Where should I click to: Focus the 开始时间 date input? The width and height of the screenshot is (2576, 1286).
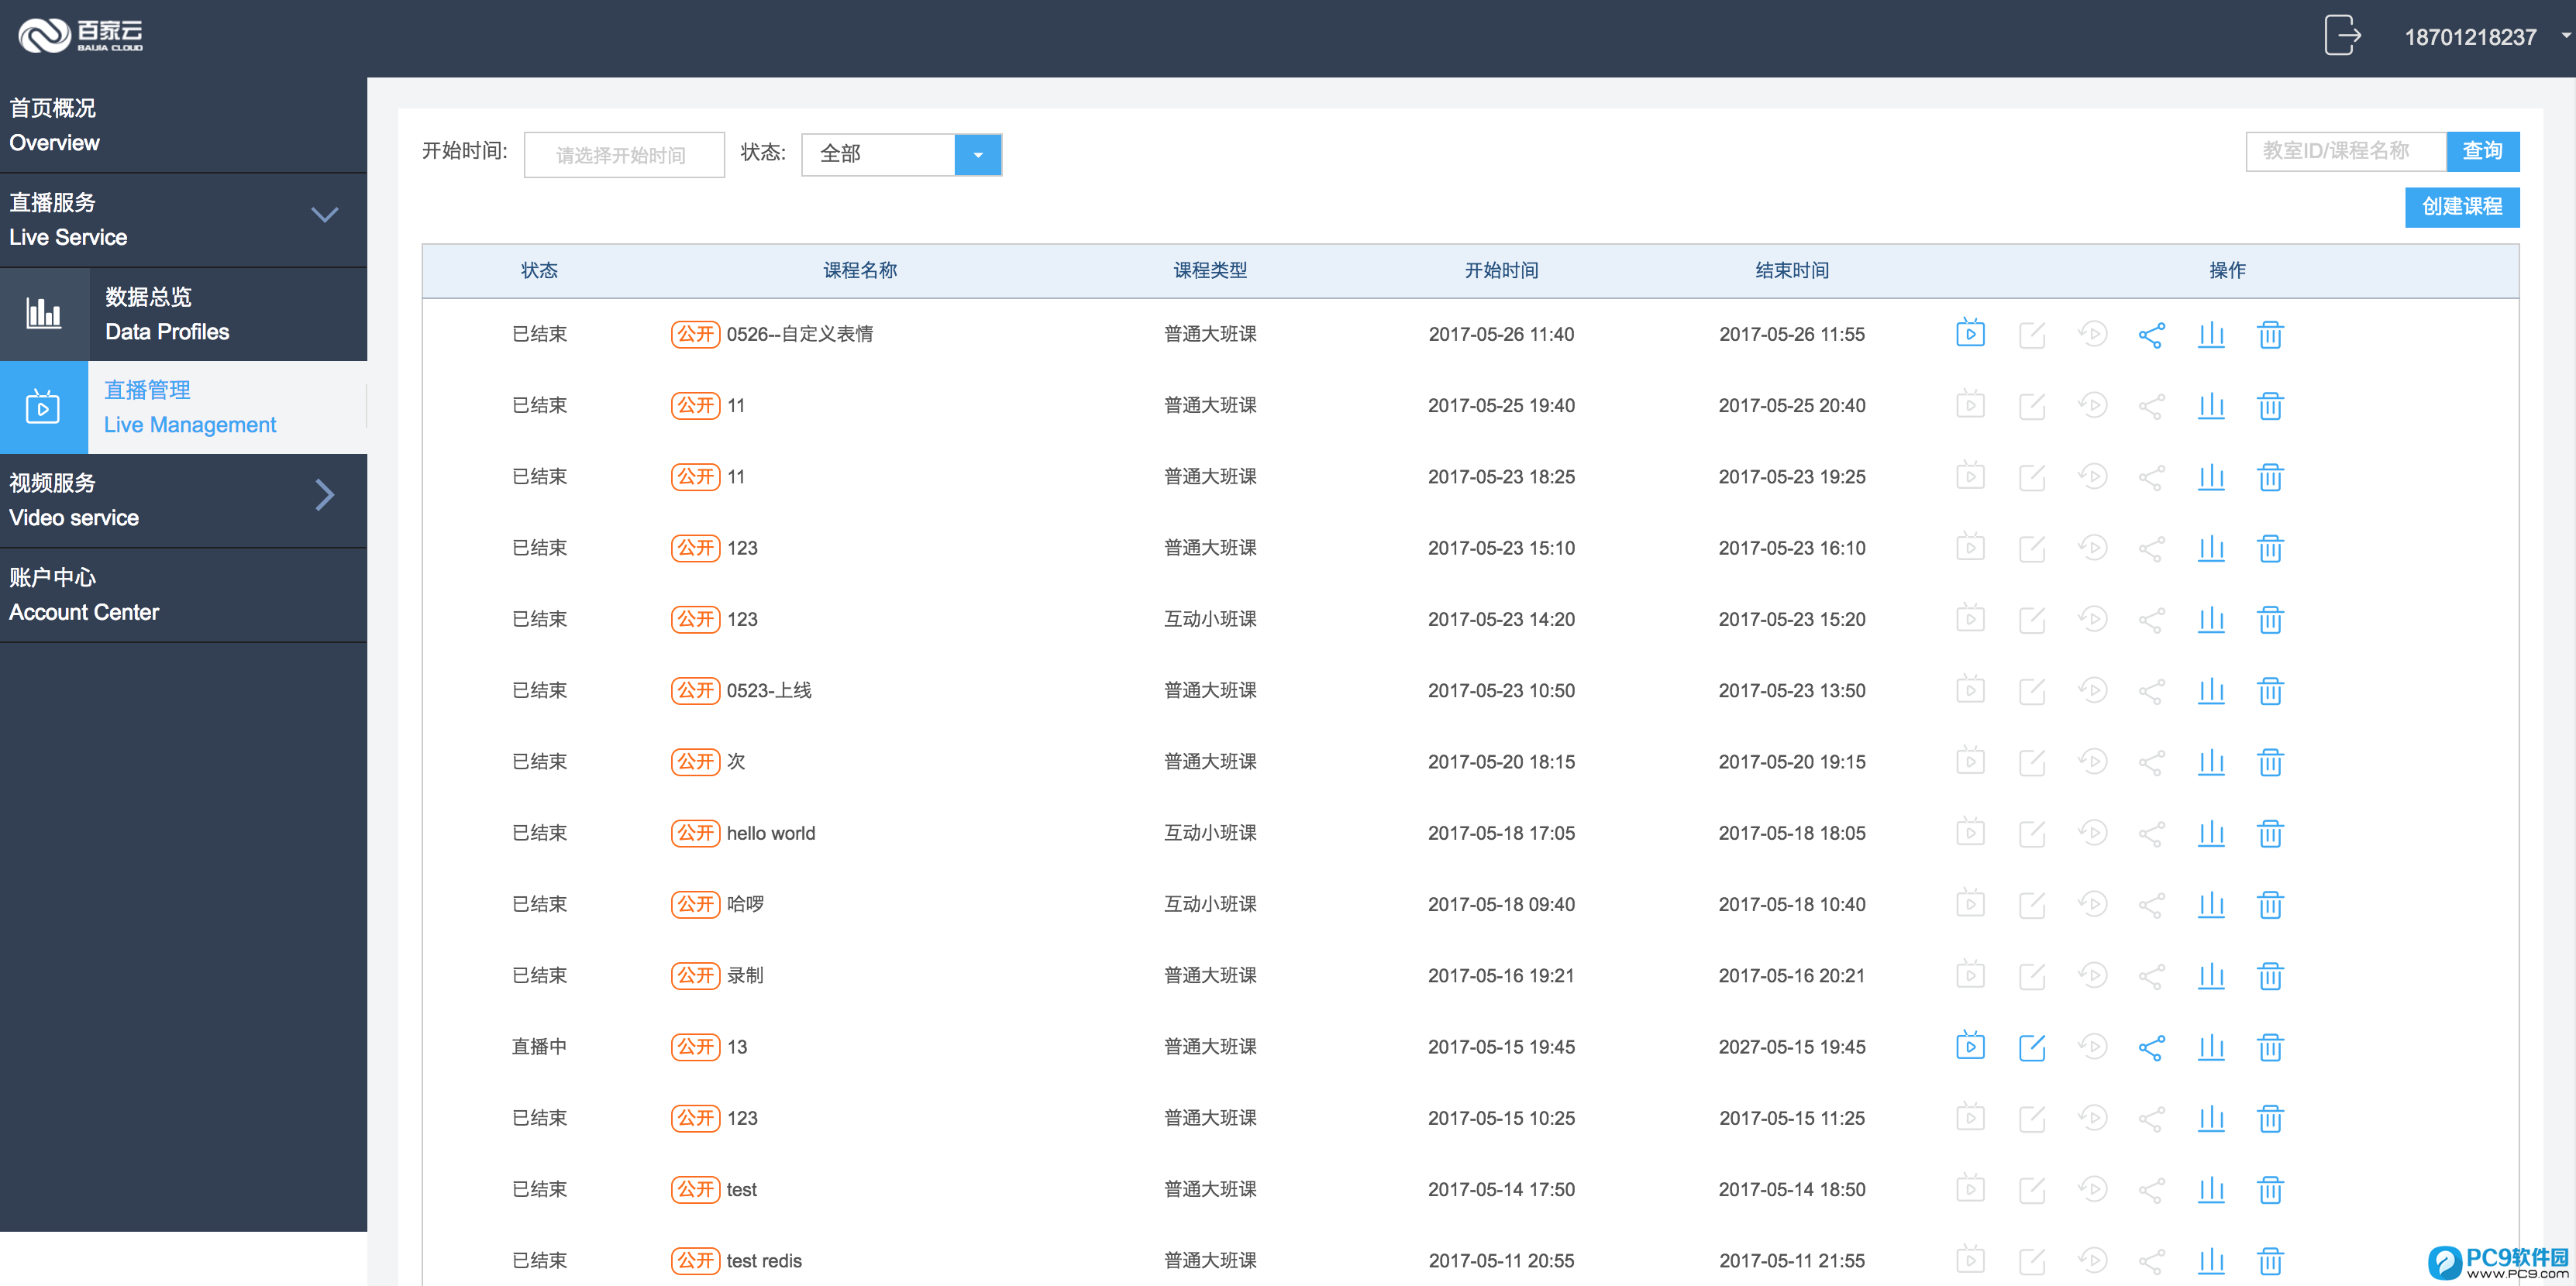pos(623,155)
